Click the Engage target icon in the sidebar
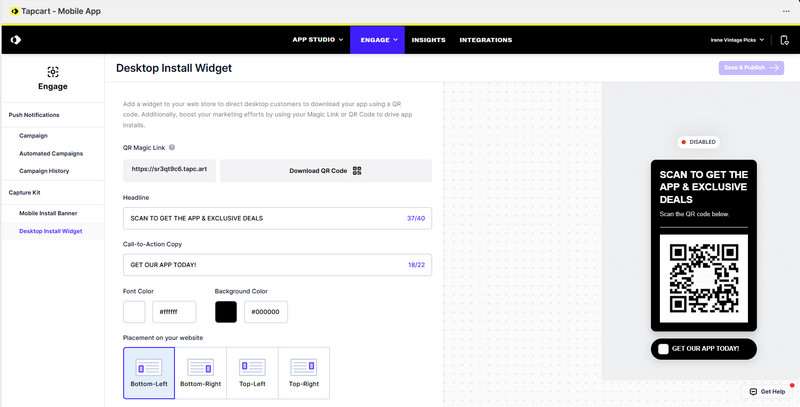The width and height of the screenshot is (800, 407). coord(53,71)
